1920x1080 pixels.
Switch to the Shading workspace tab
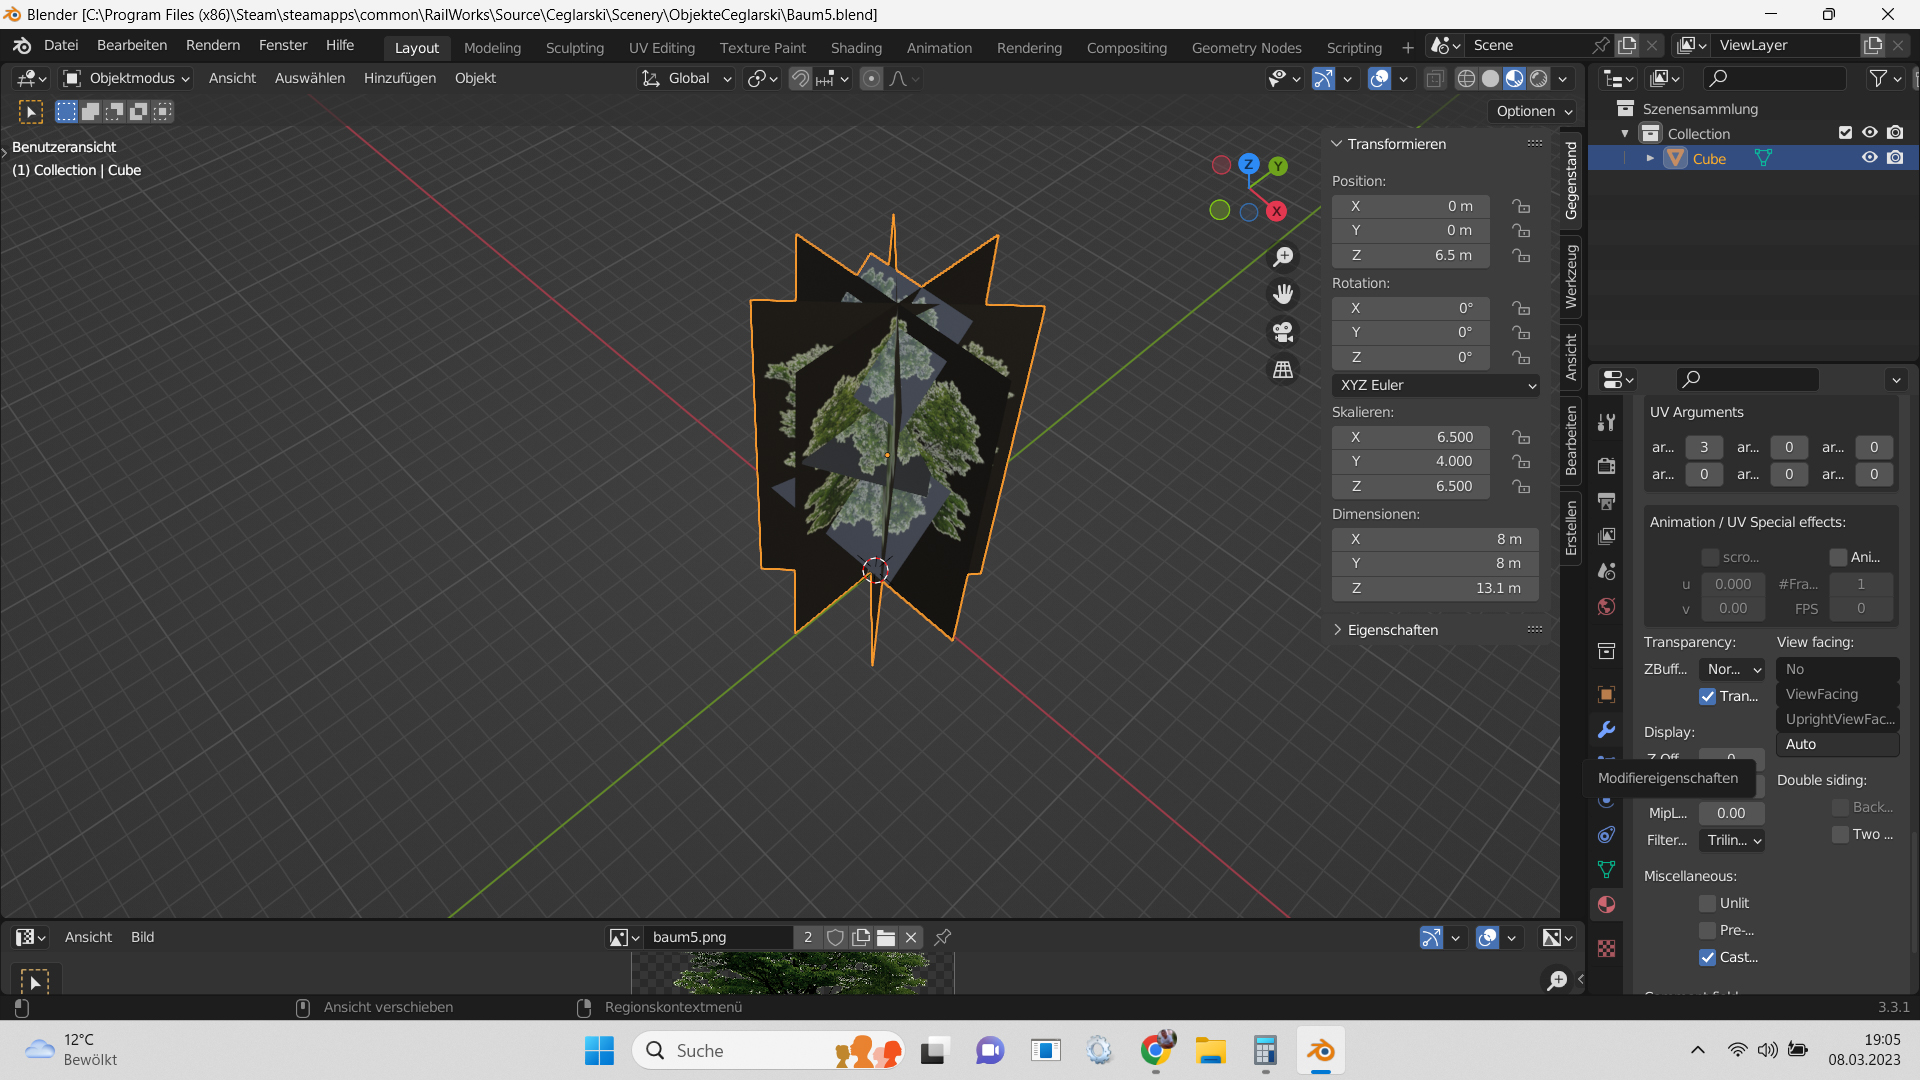[x=856, y=48]
